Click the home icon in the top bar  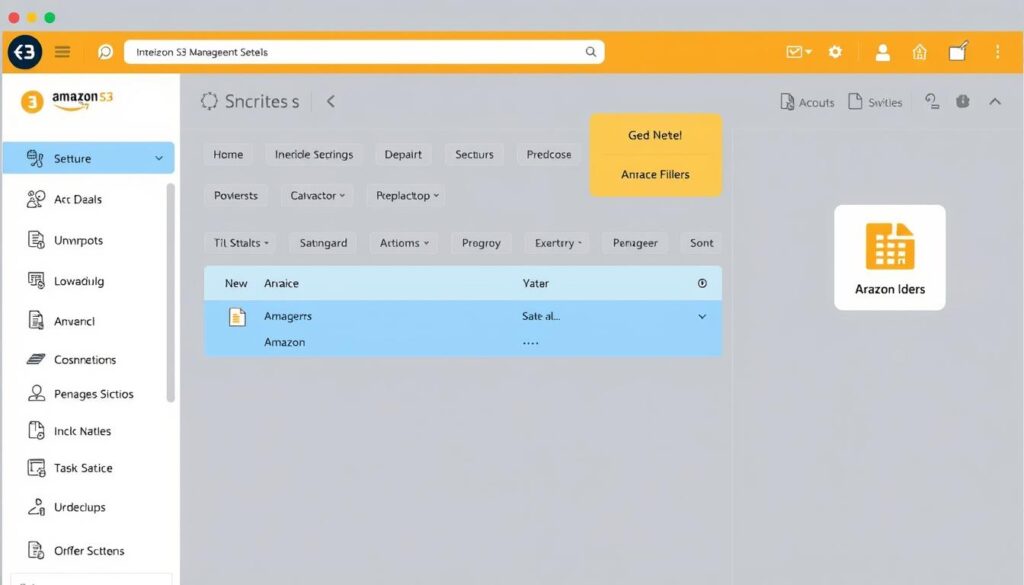tap(919, 52)
